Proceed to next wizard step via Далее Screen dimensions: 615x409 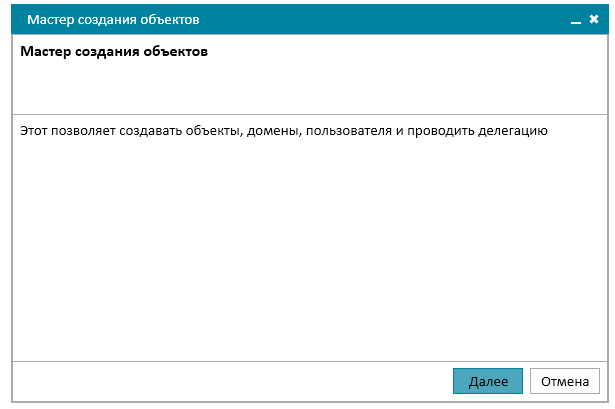point(488,381)
